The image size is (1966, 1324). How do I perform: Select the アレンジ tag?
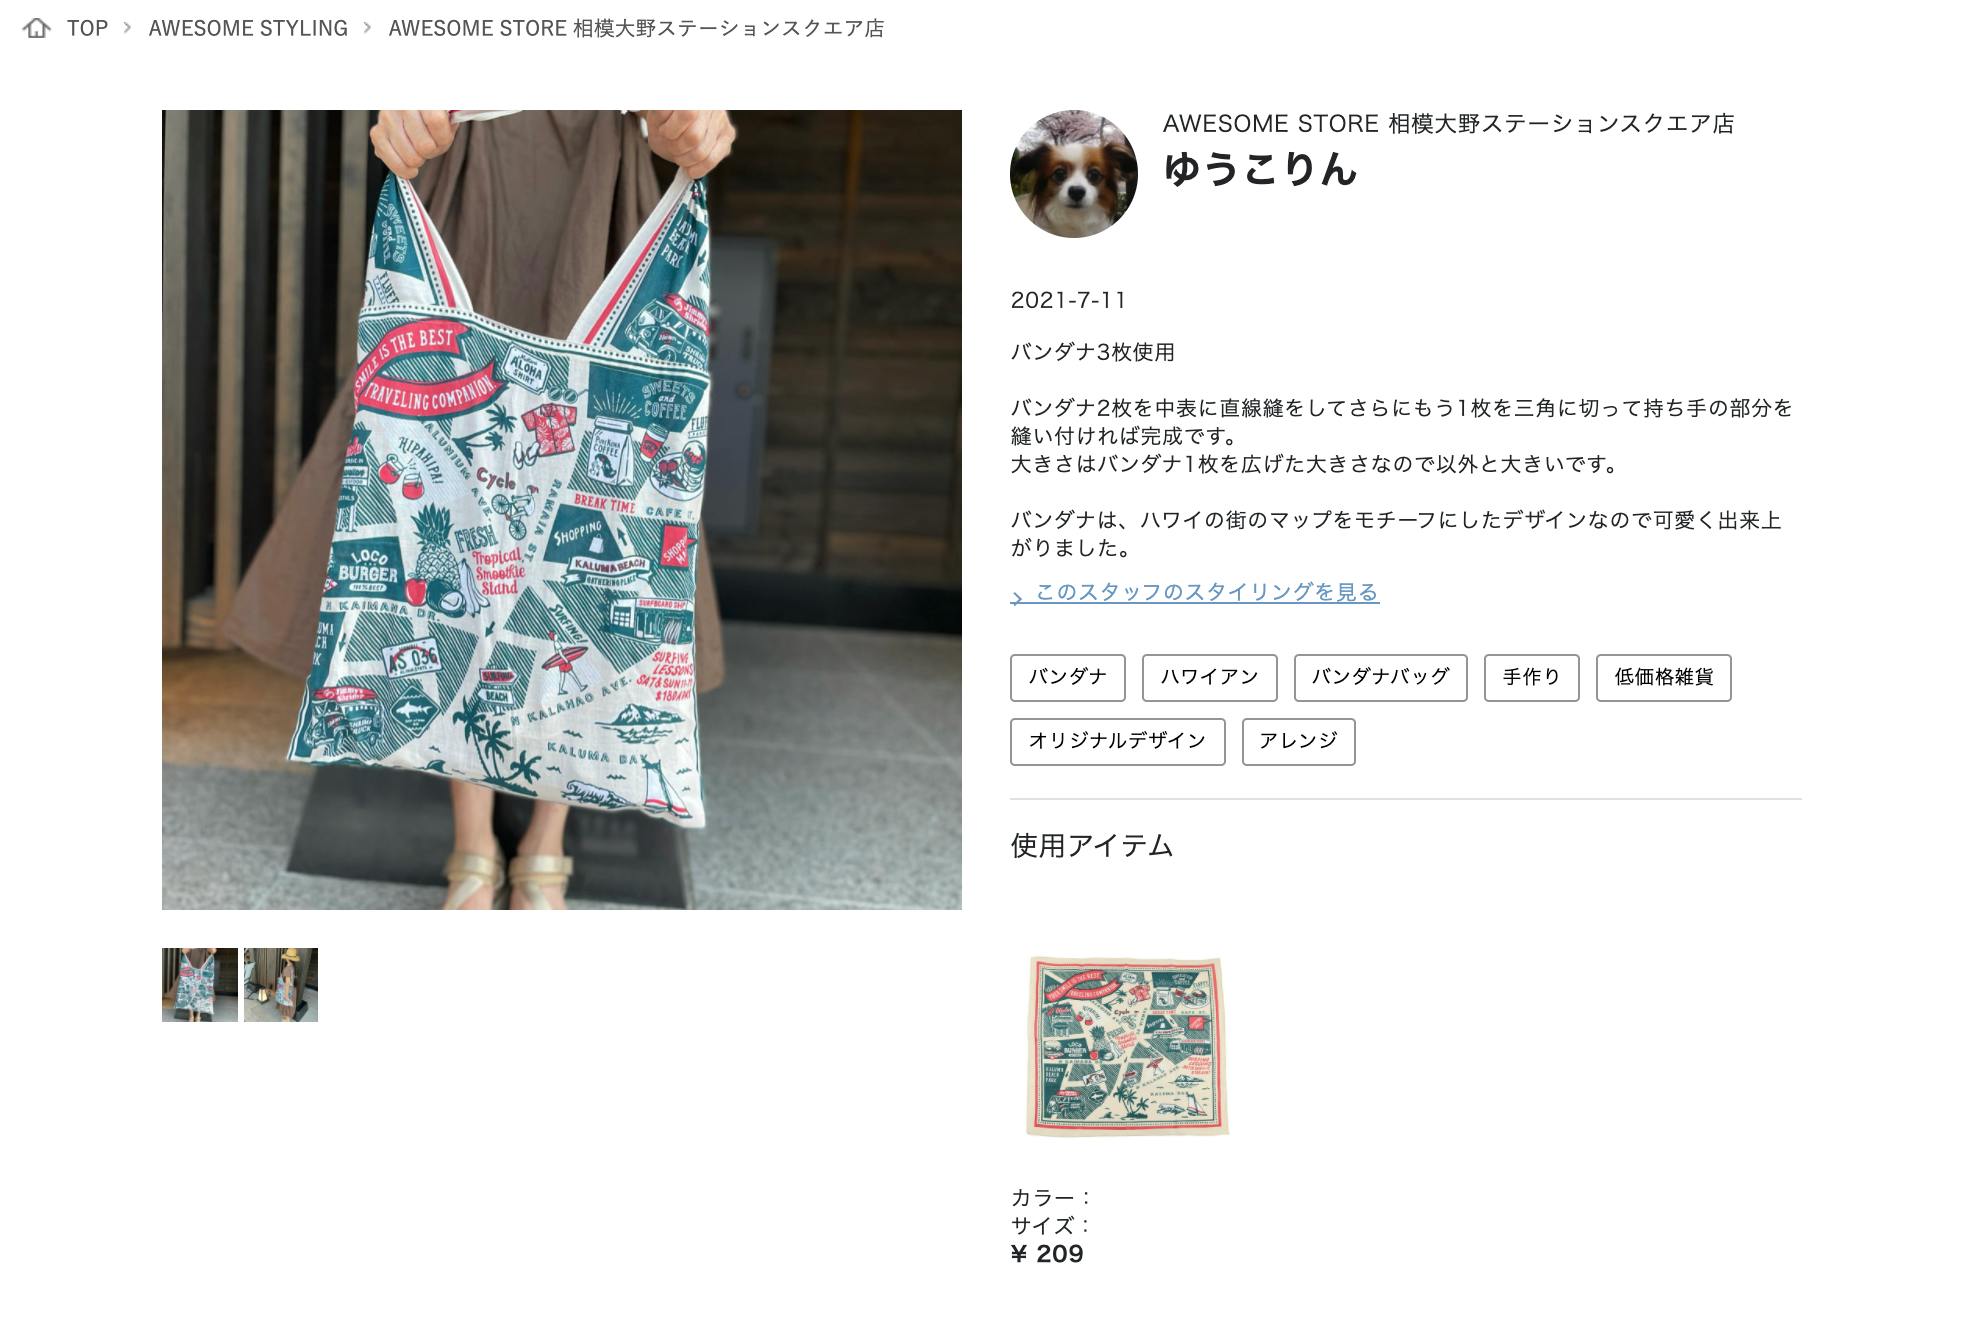(x=1298, y=742)
